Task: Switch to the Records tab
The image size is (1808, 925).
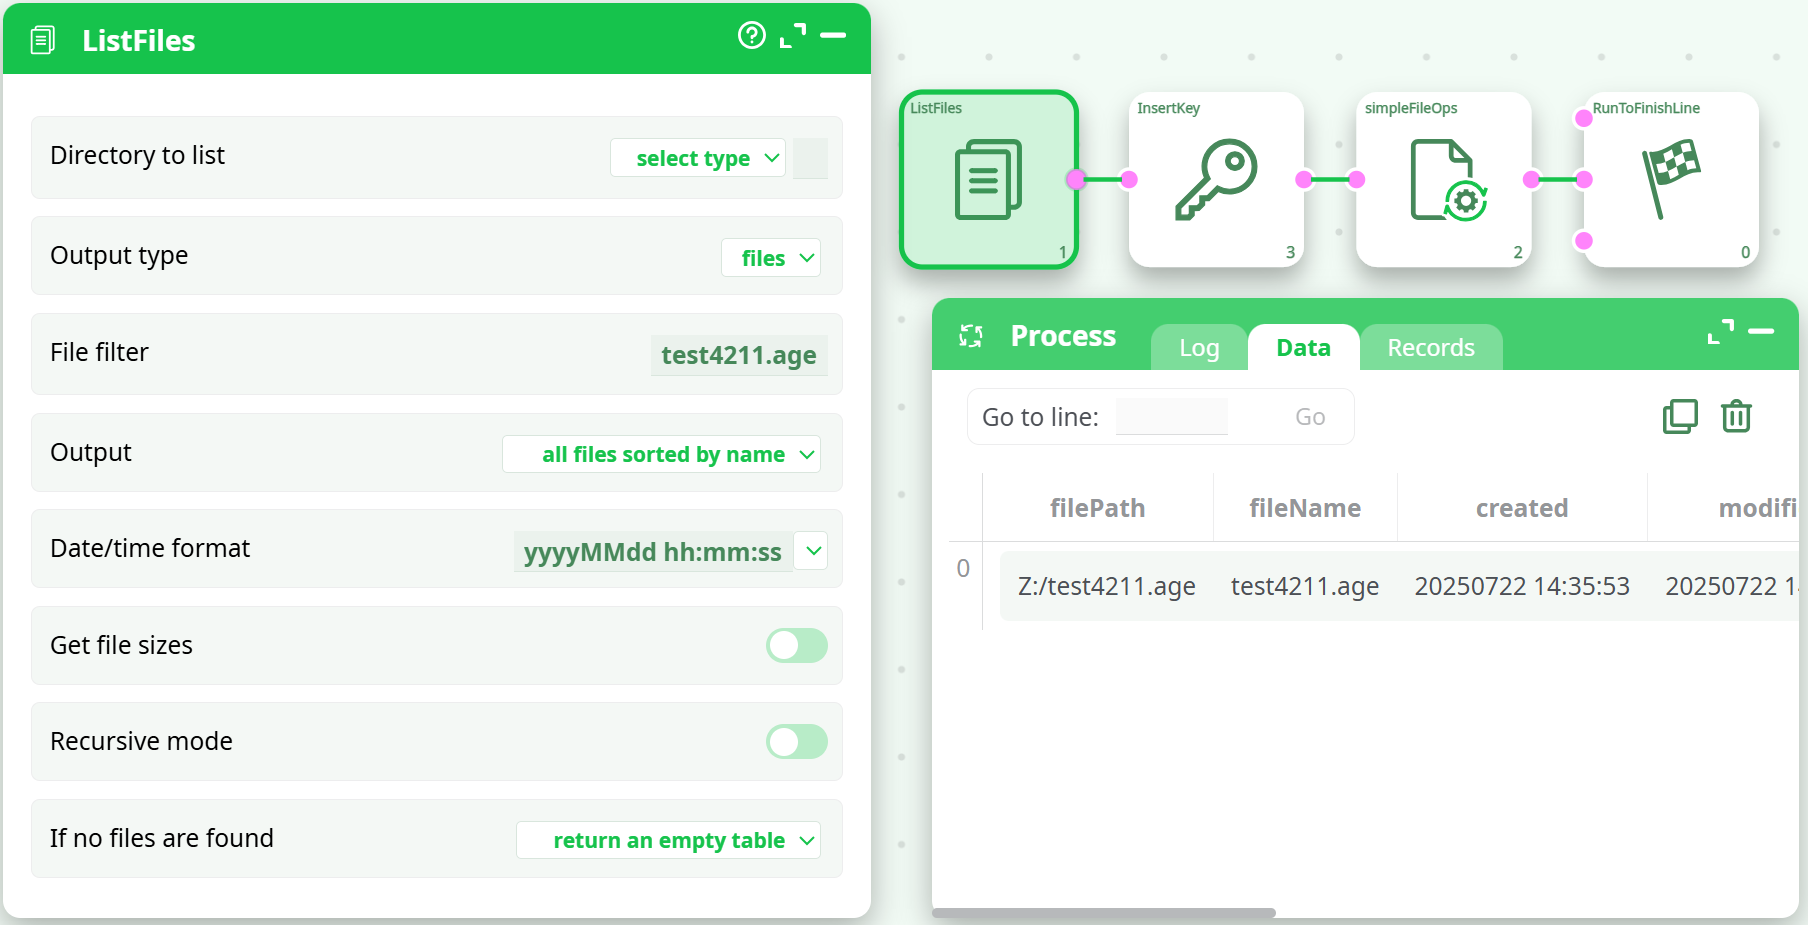Action: [x=1430, y=348]
